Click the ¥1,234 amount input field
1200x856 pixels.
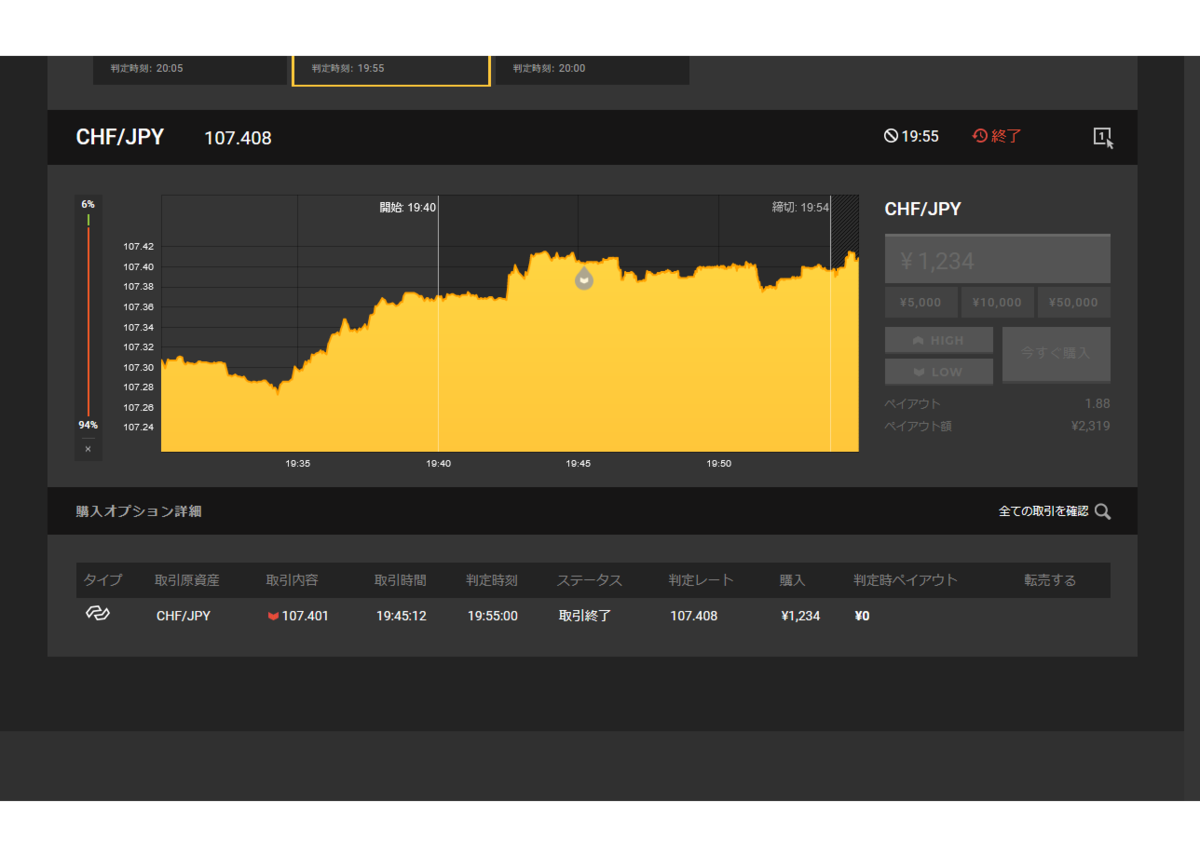click(997, 260)
